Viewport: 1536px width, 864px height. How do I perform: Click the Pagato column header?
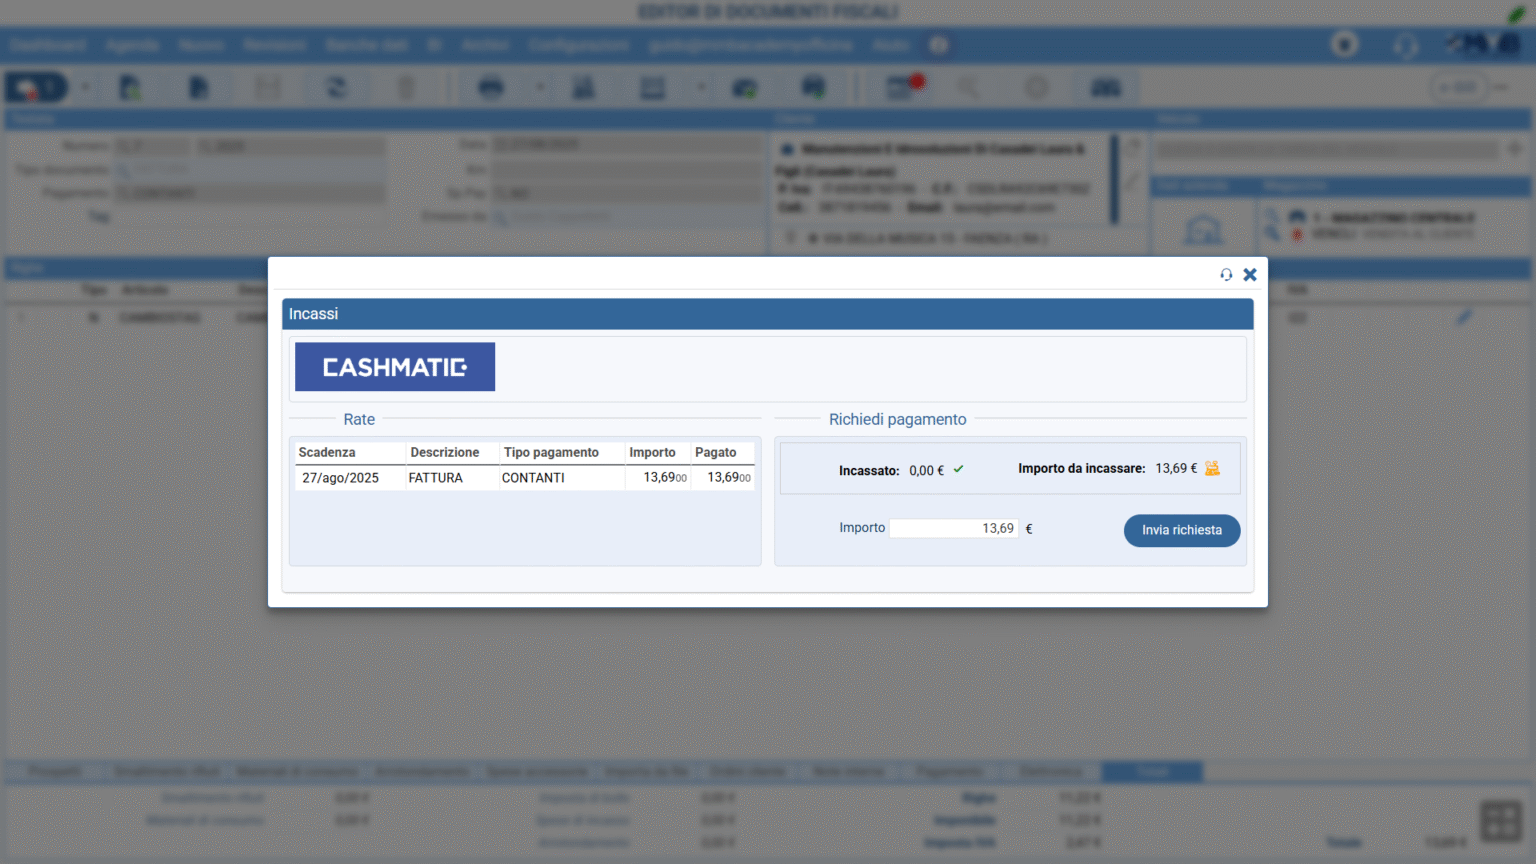coord(716,452)
